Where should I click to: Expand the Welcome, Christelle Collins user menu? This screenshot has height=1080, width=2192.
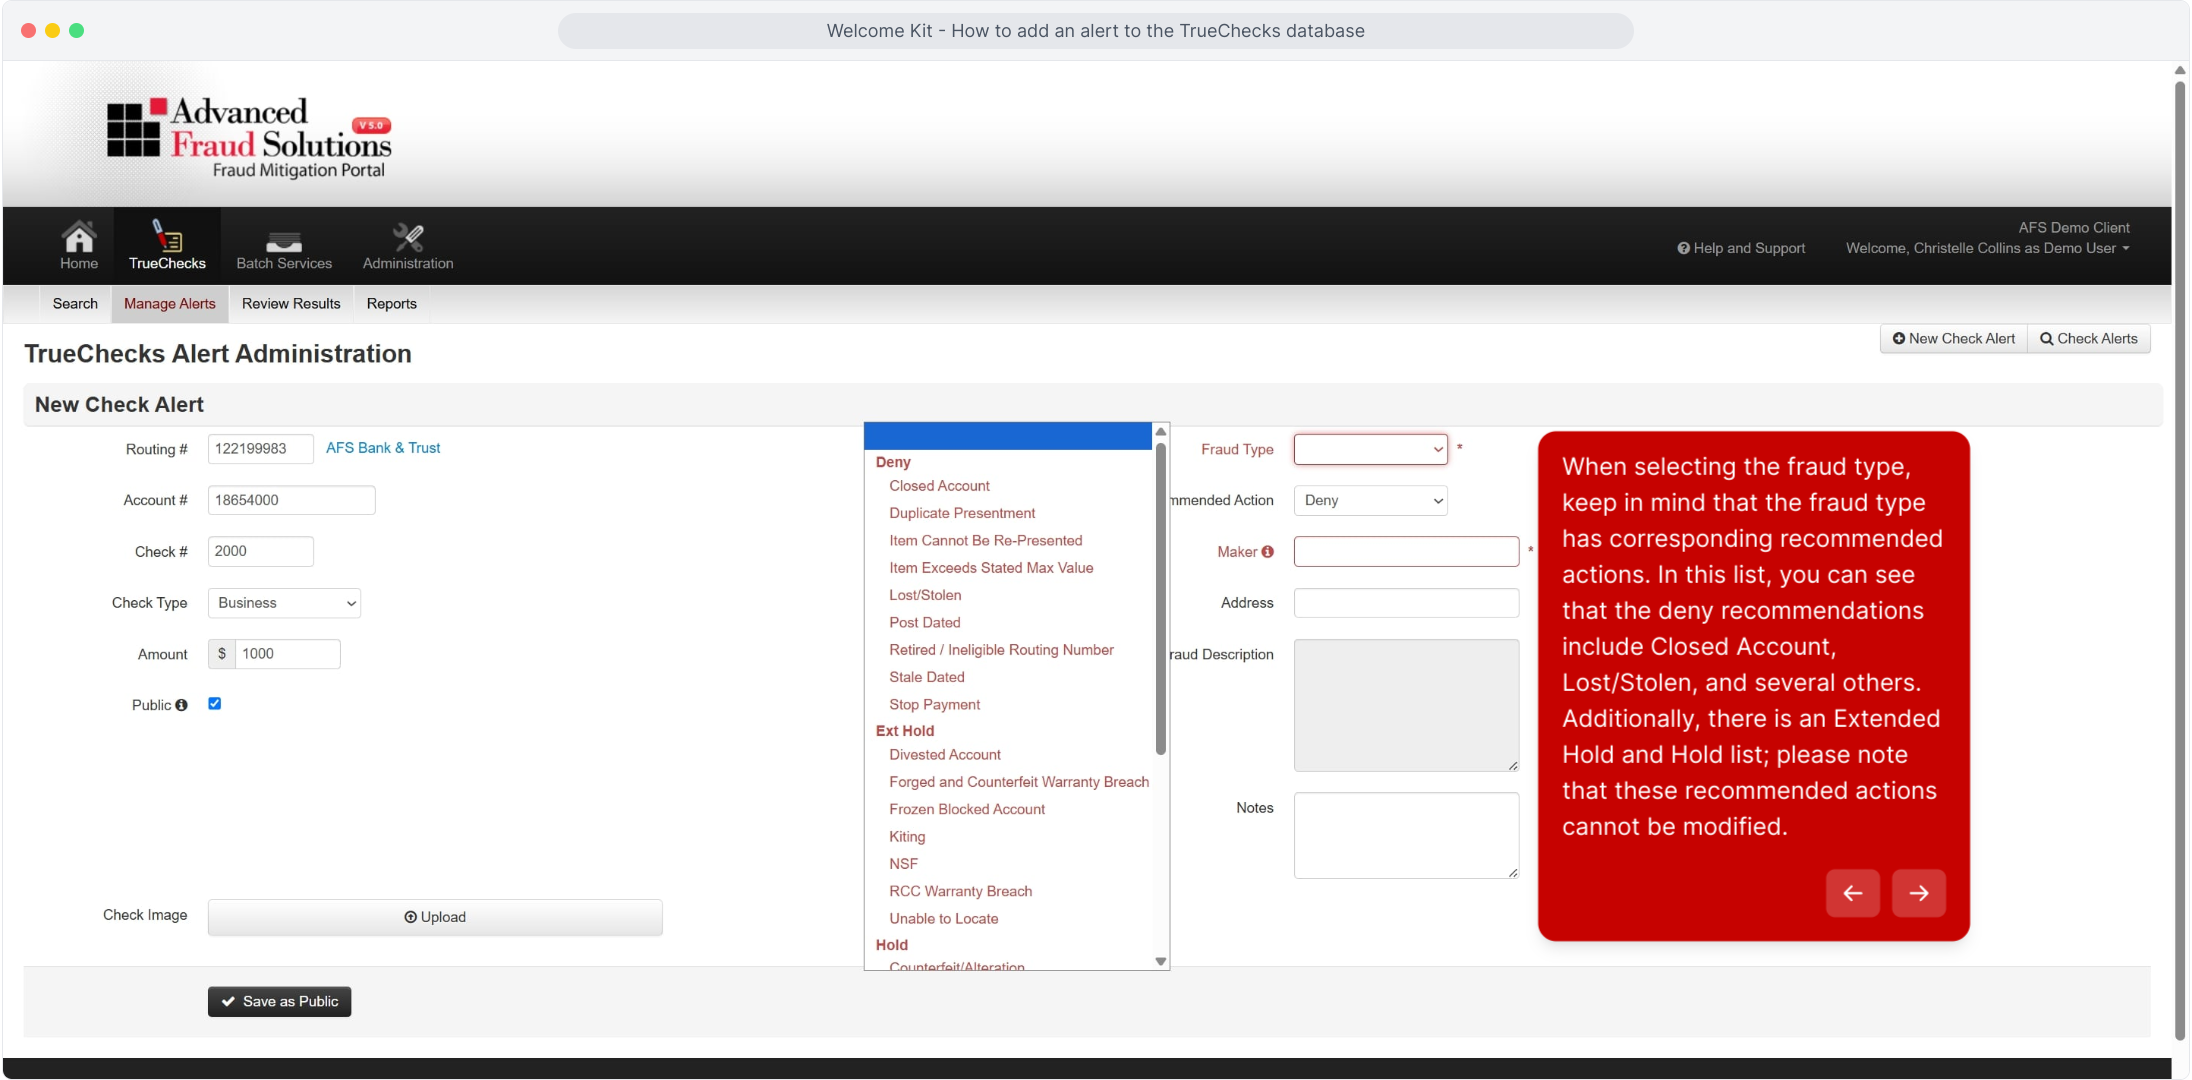pos(1988,248)
